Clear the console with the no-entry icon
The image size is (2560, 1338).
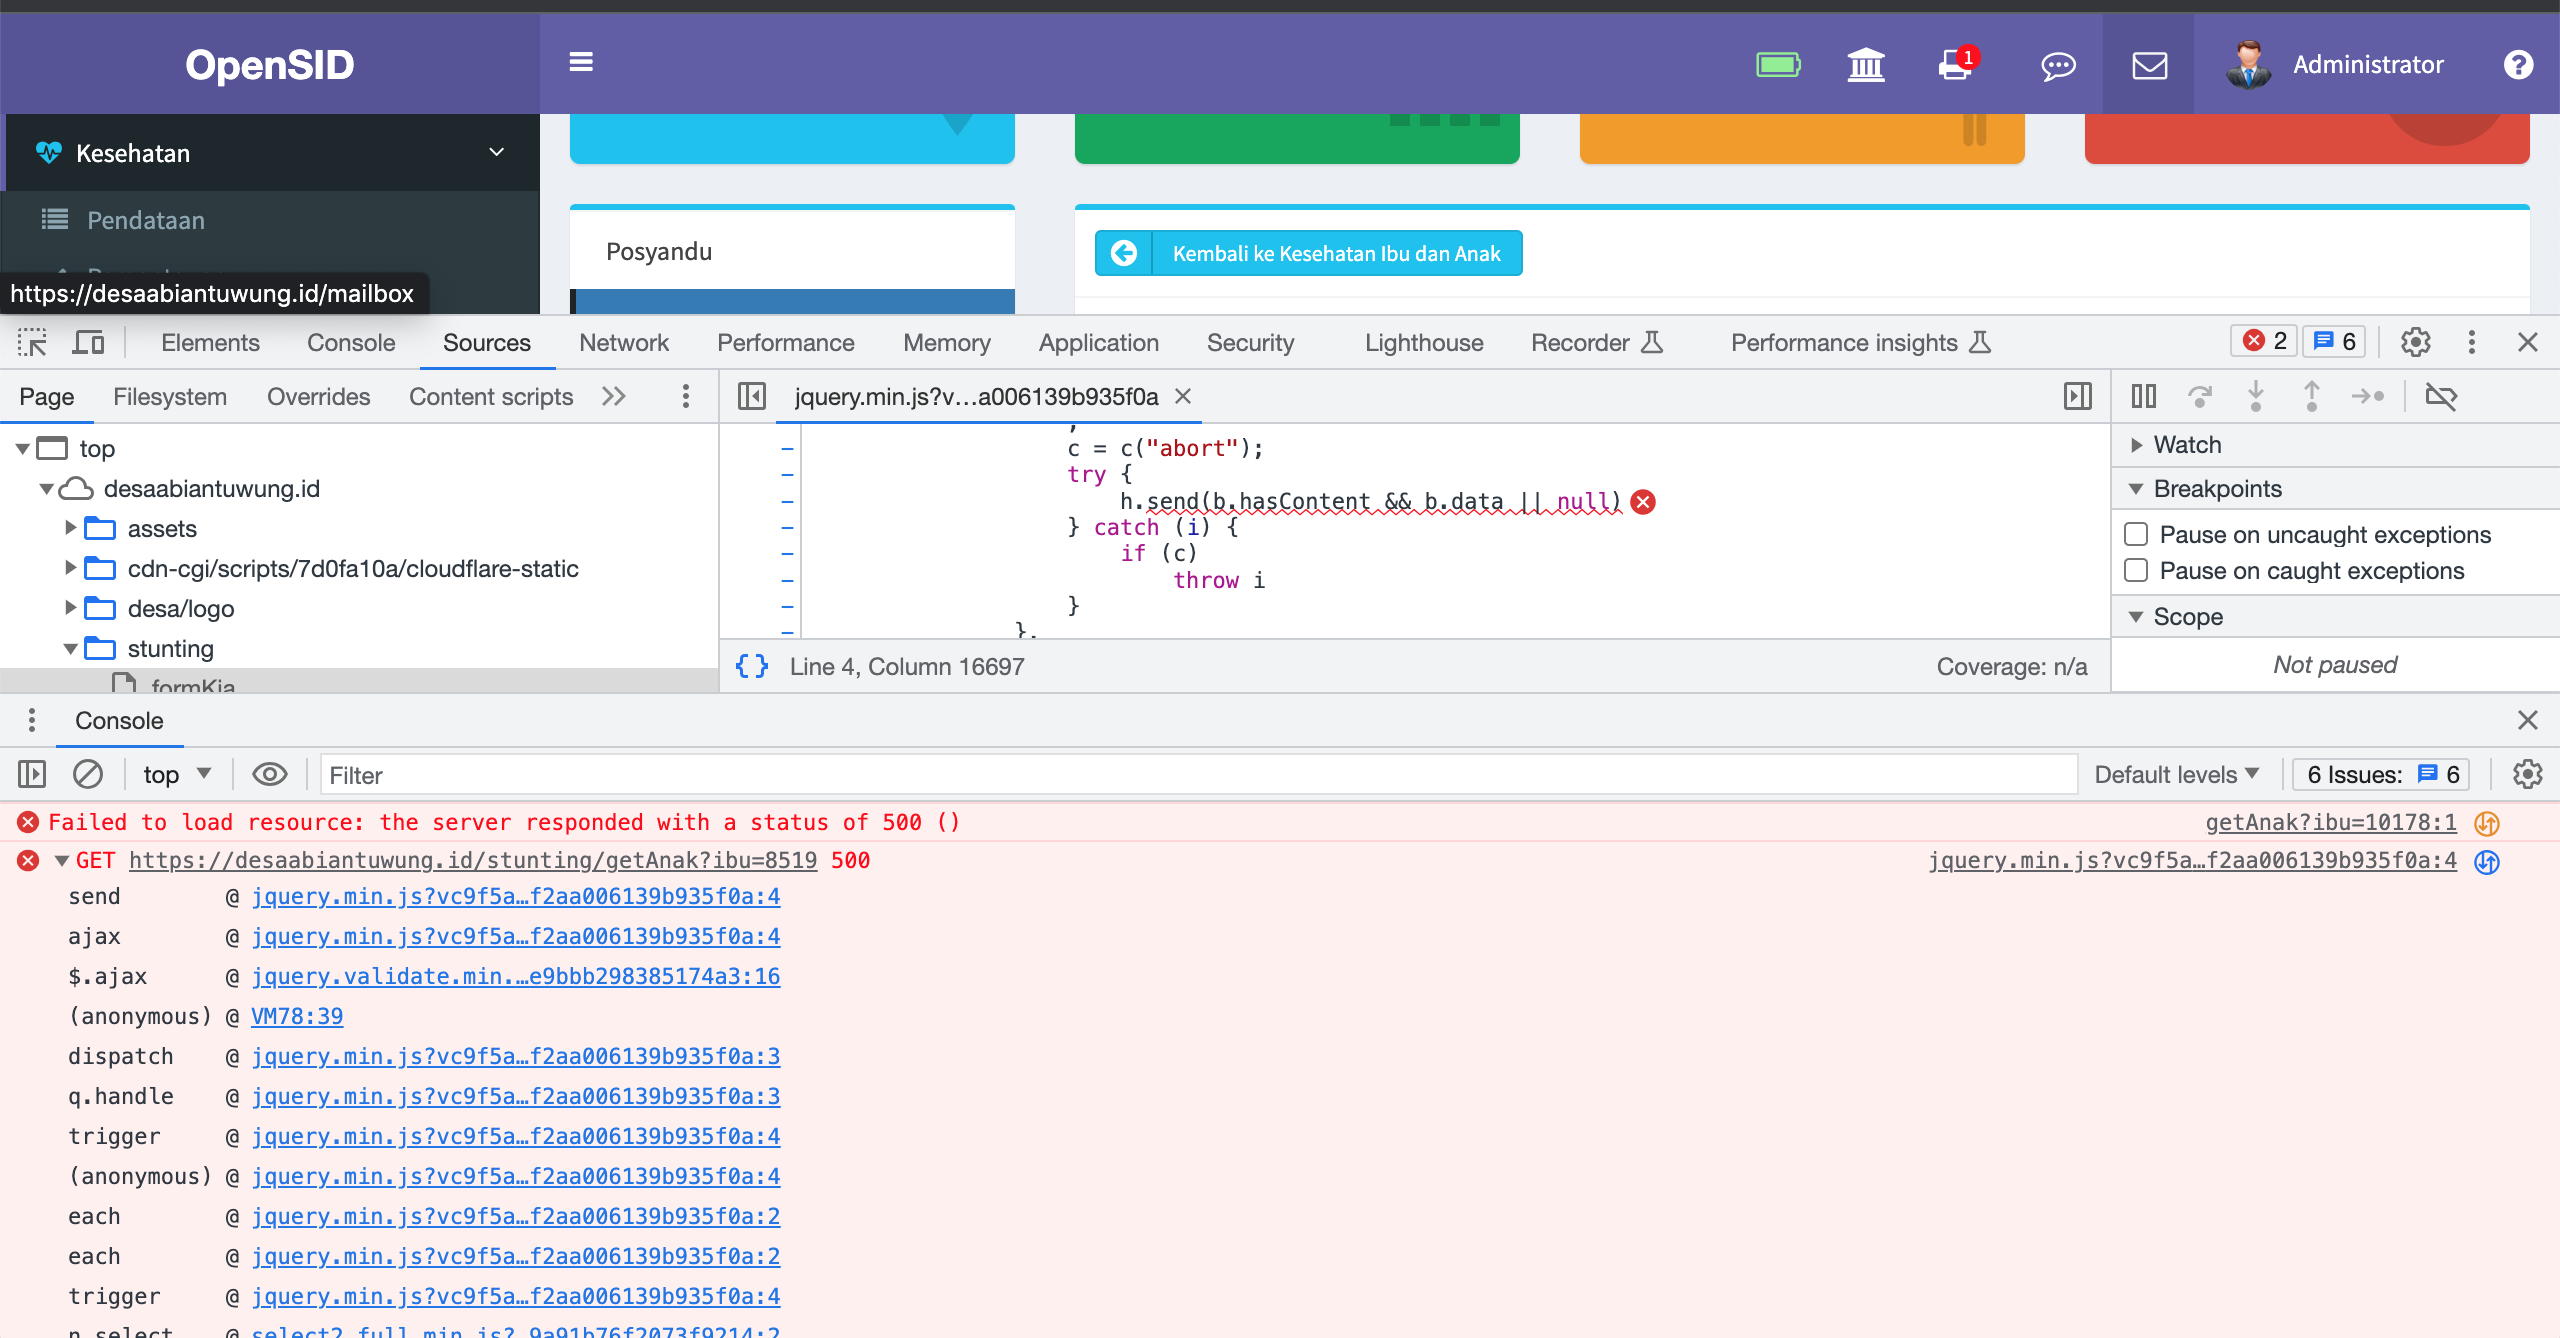coord(88,773)
